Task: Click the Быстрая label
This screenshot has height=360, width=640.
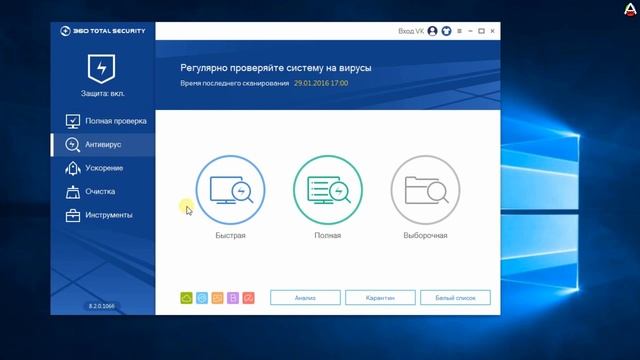Action: coord(231,236)
